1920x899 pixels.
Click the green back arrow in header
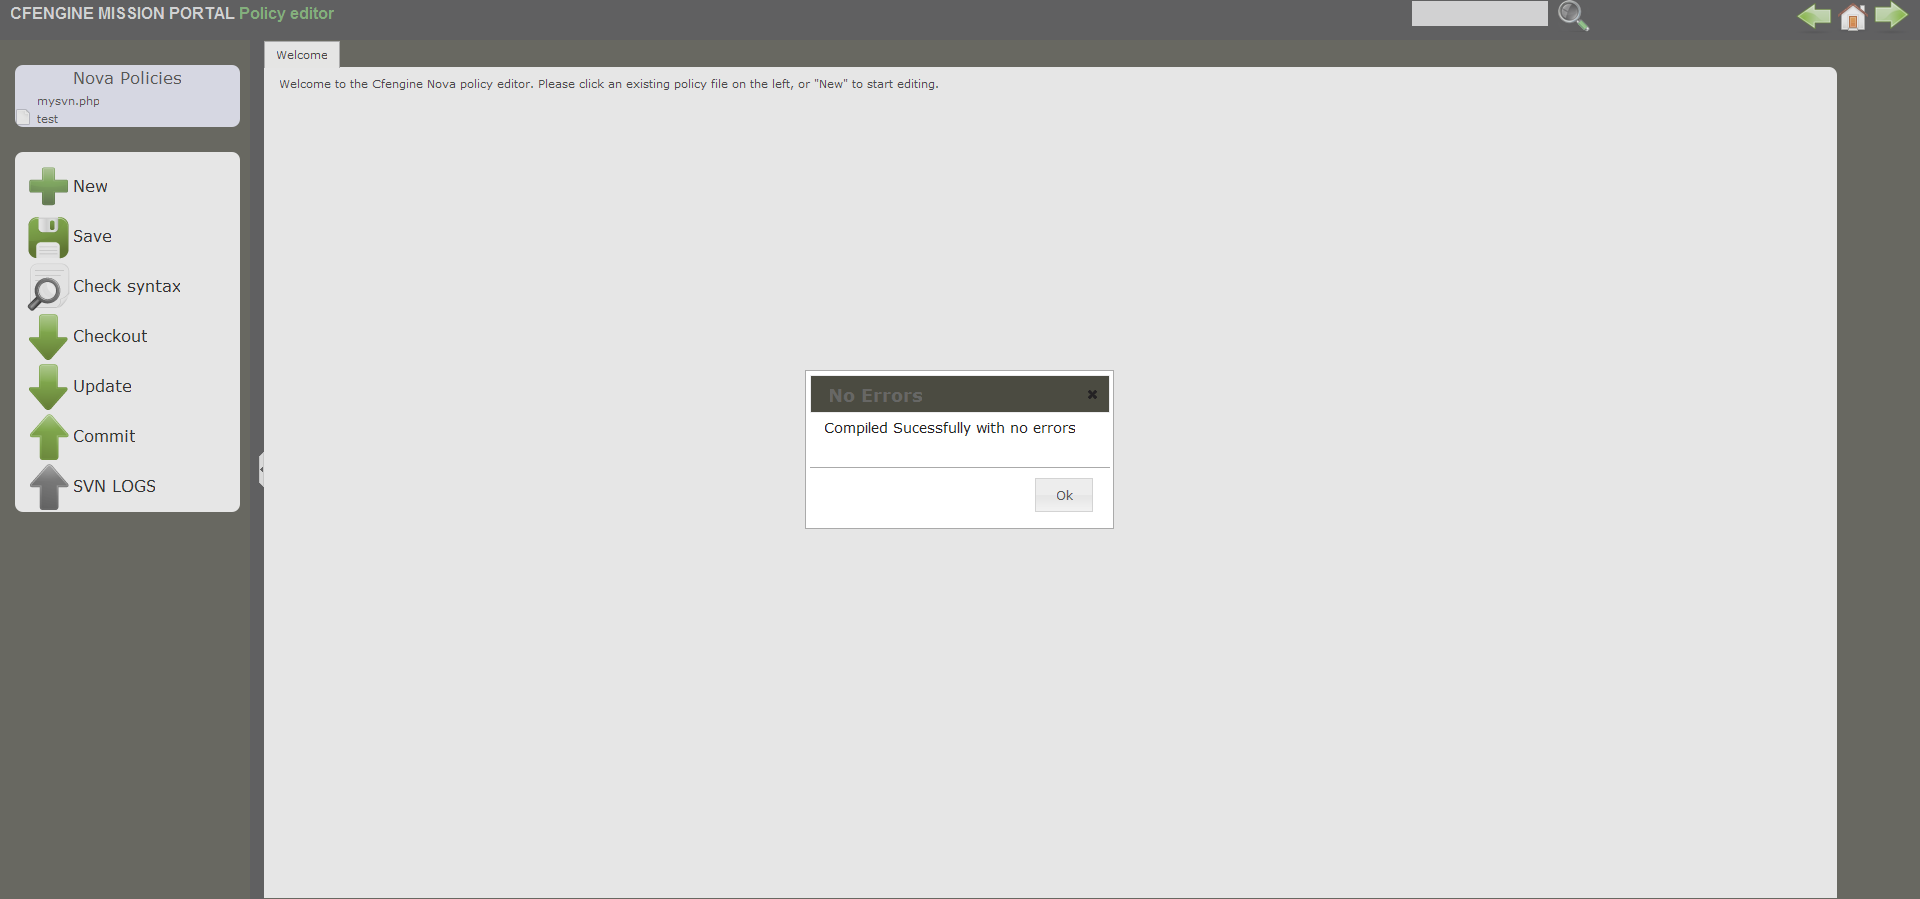(x=1814, y=16)
